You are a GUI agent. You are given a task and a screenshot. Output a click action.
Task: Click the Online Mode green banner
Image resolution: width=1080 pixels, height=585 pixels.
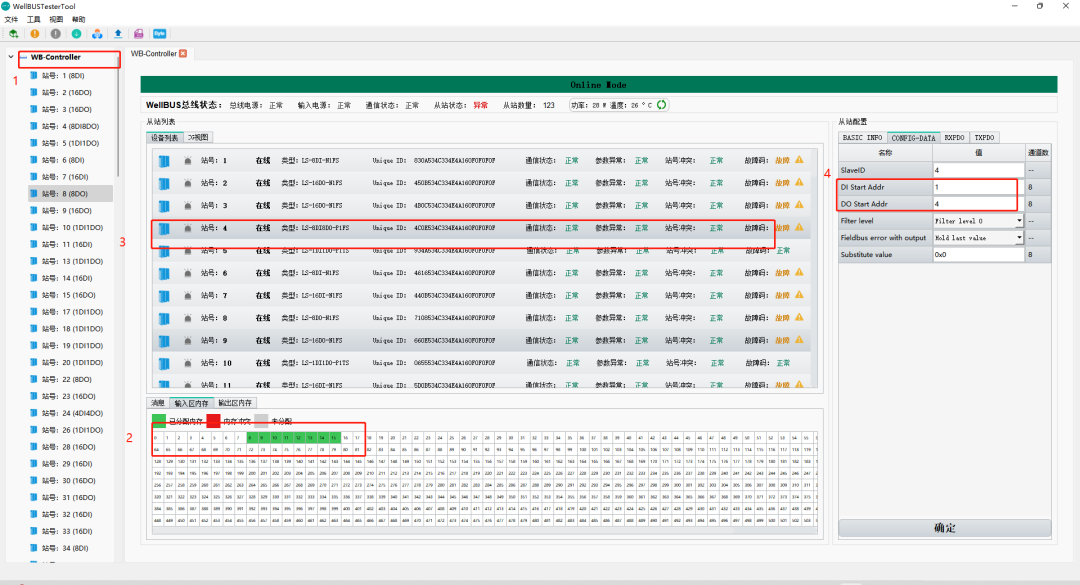pyautogui.click(x=599, y=85)
